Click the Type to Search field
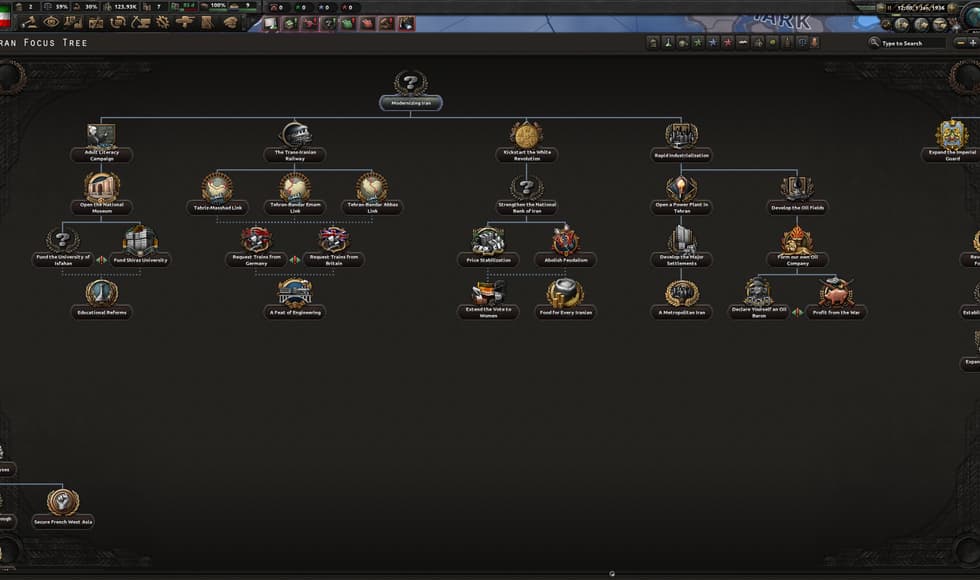The height and width of the screenshot is (580, 980). 912,43
